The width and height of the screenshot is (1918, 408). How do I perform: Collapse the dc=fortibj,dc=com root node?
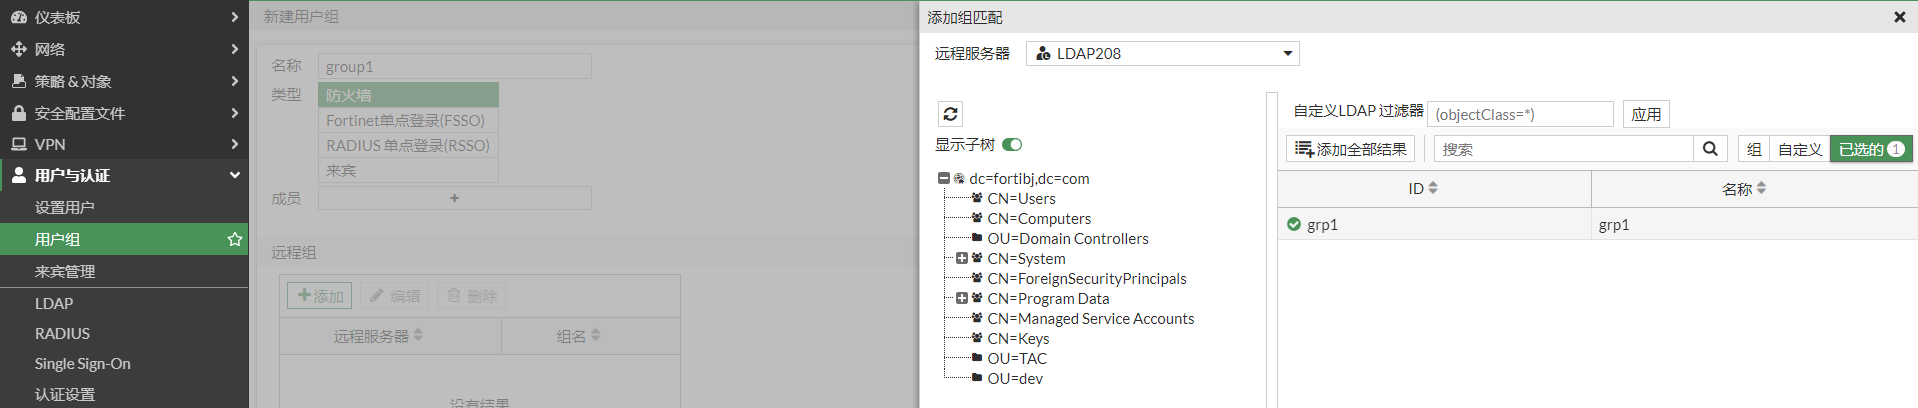click(x=943, y=178)
